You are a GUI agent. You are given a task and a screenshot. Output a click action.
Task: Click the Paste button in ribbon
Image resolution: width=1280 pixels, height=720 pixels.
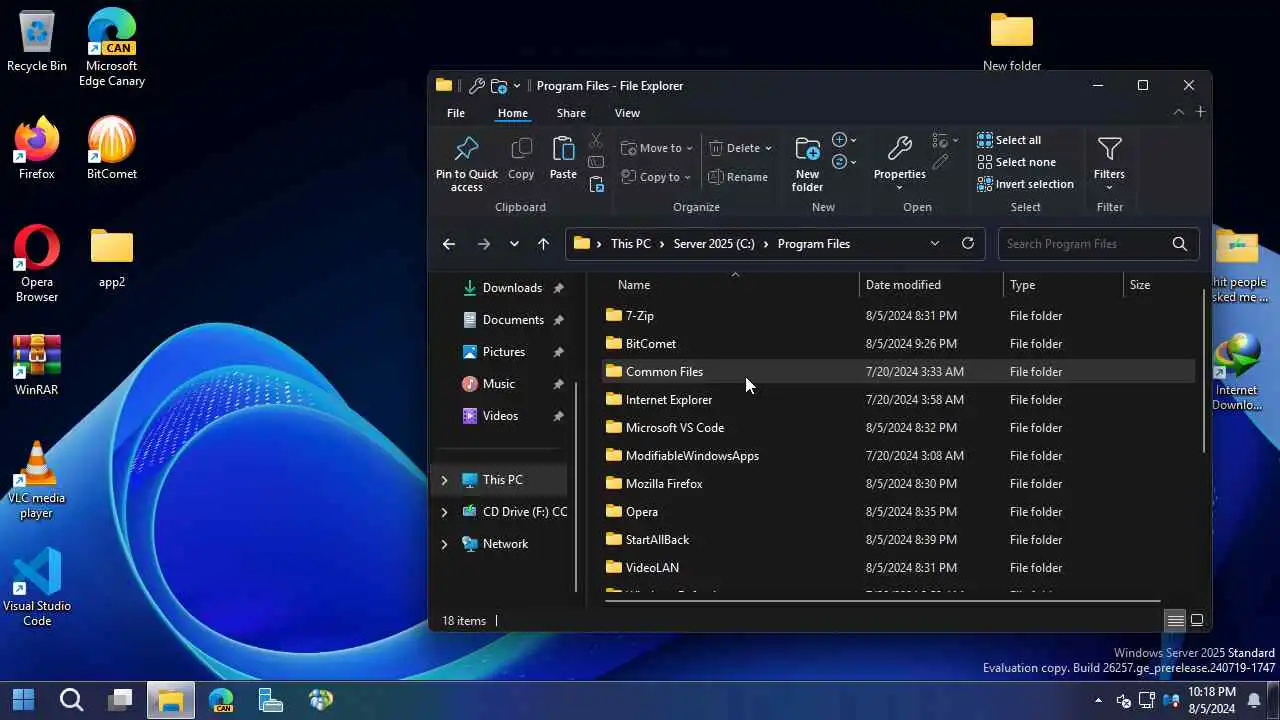[x=563, y=160]
